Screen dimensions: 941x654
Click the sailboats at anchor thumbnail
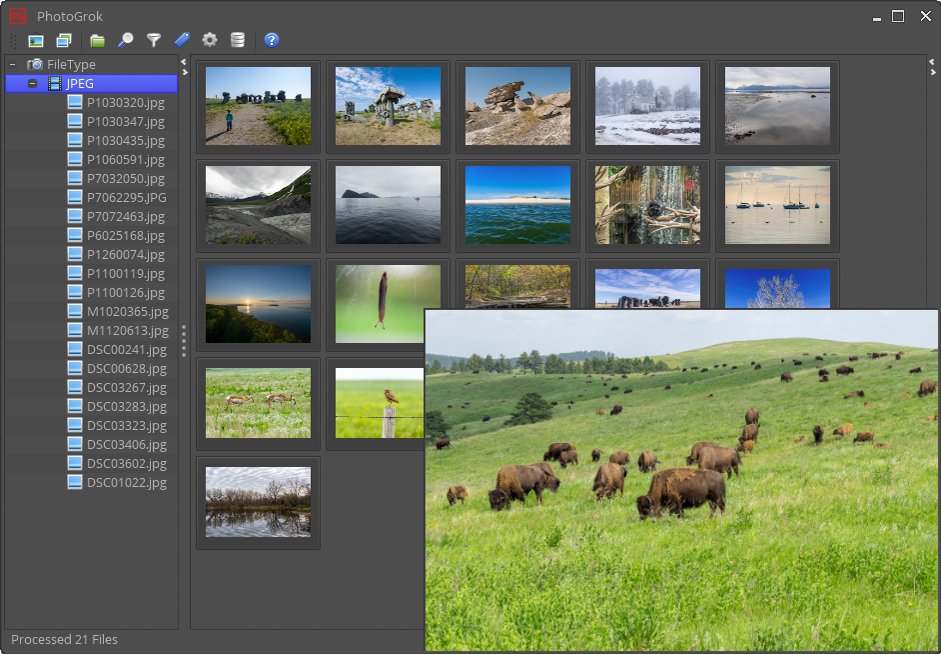777,205
